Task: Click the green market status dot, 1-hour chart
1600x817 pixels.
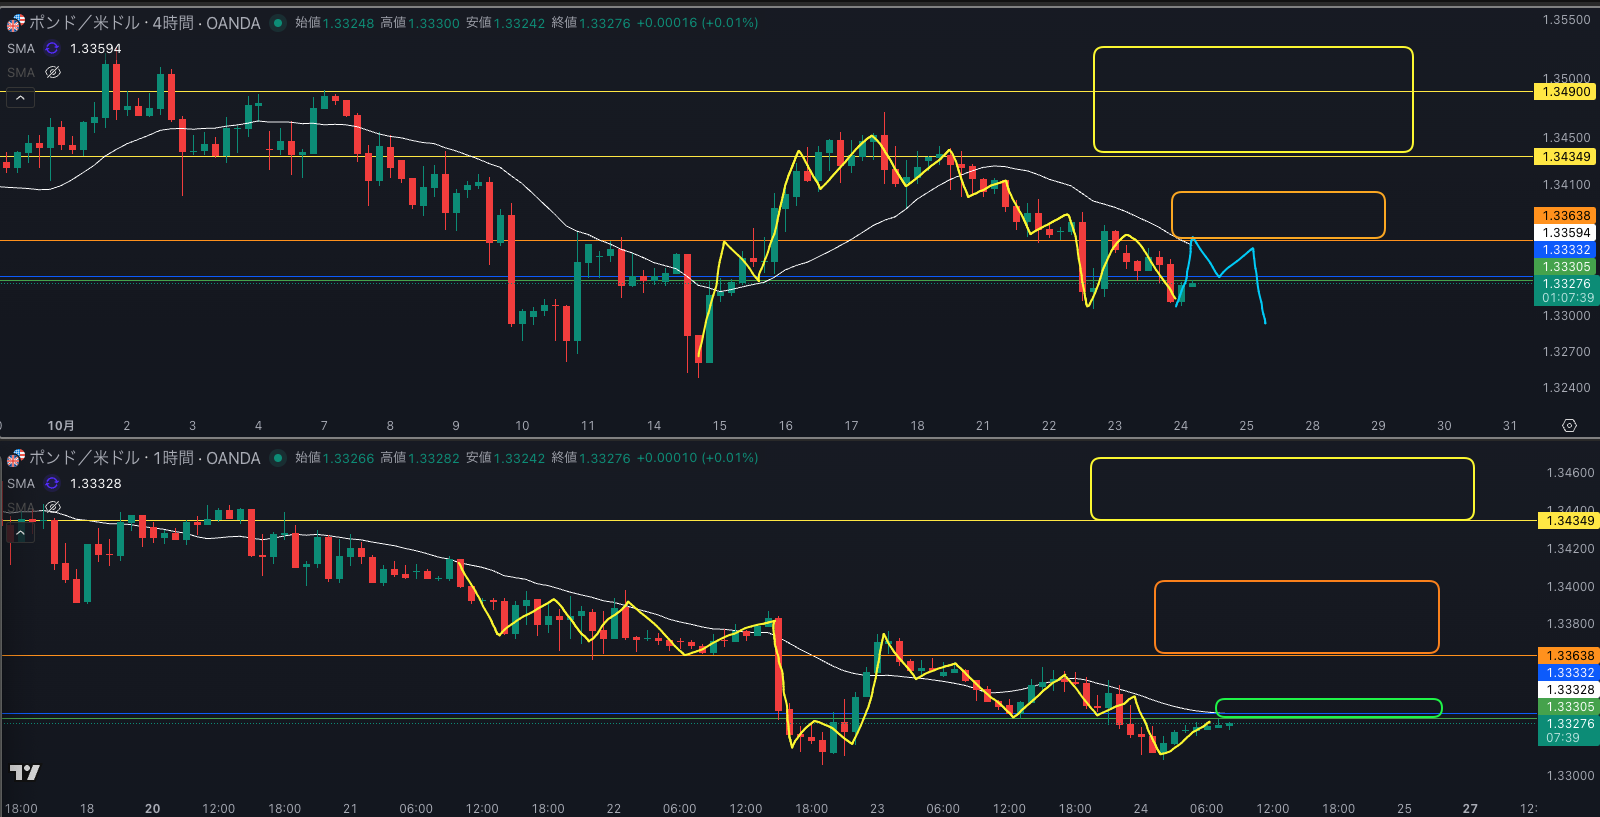Action: tap(278, 458)
